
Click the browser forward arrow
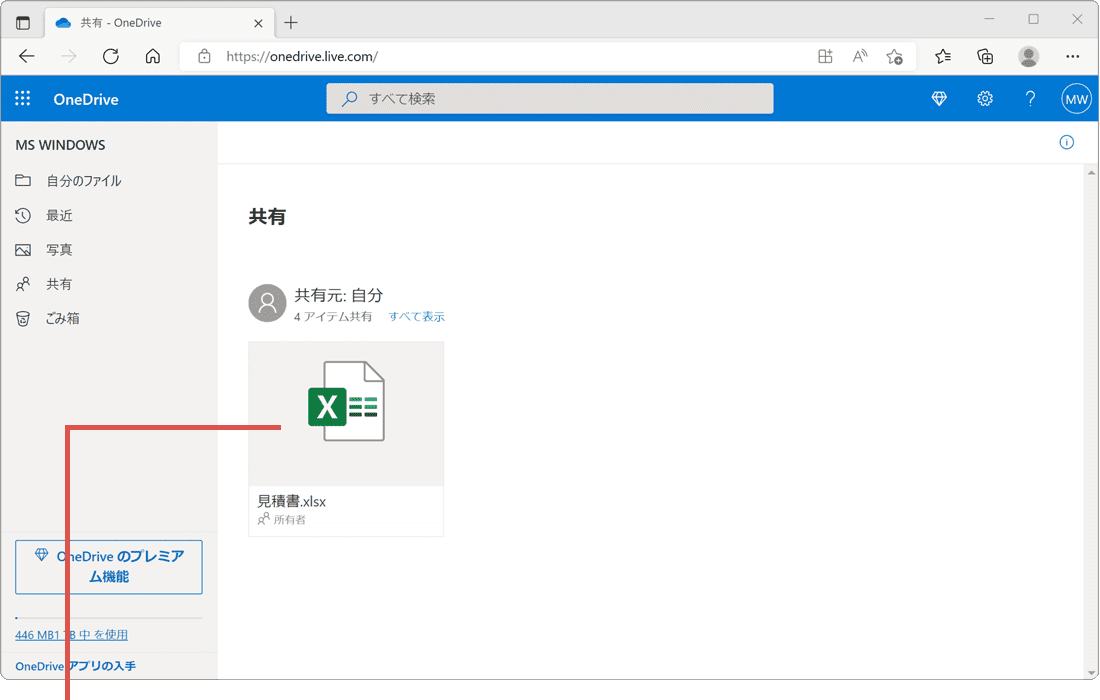(69, 56)
